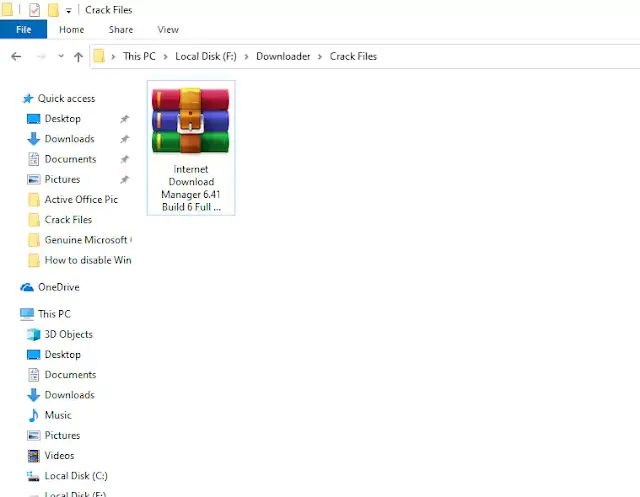This screenshot has height=497, width=640.
Task: Open pinned Documents under Quick access
Action: (x=70, y=159)
